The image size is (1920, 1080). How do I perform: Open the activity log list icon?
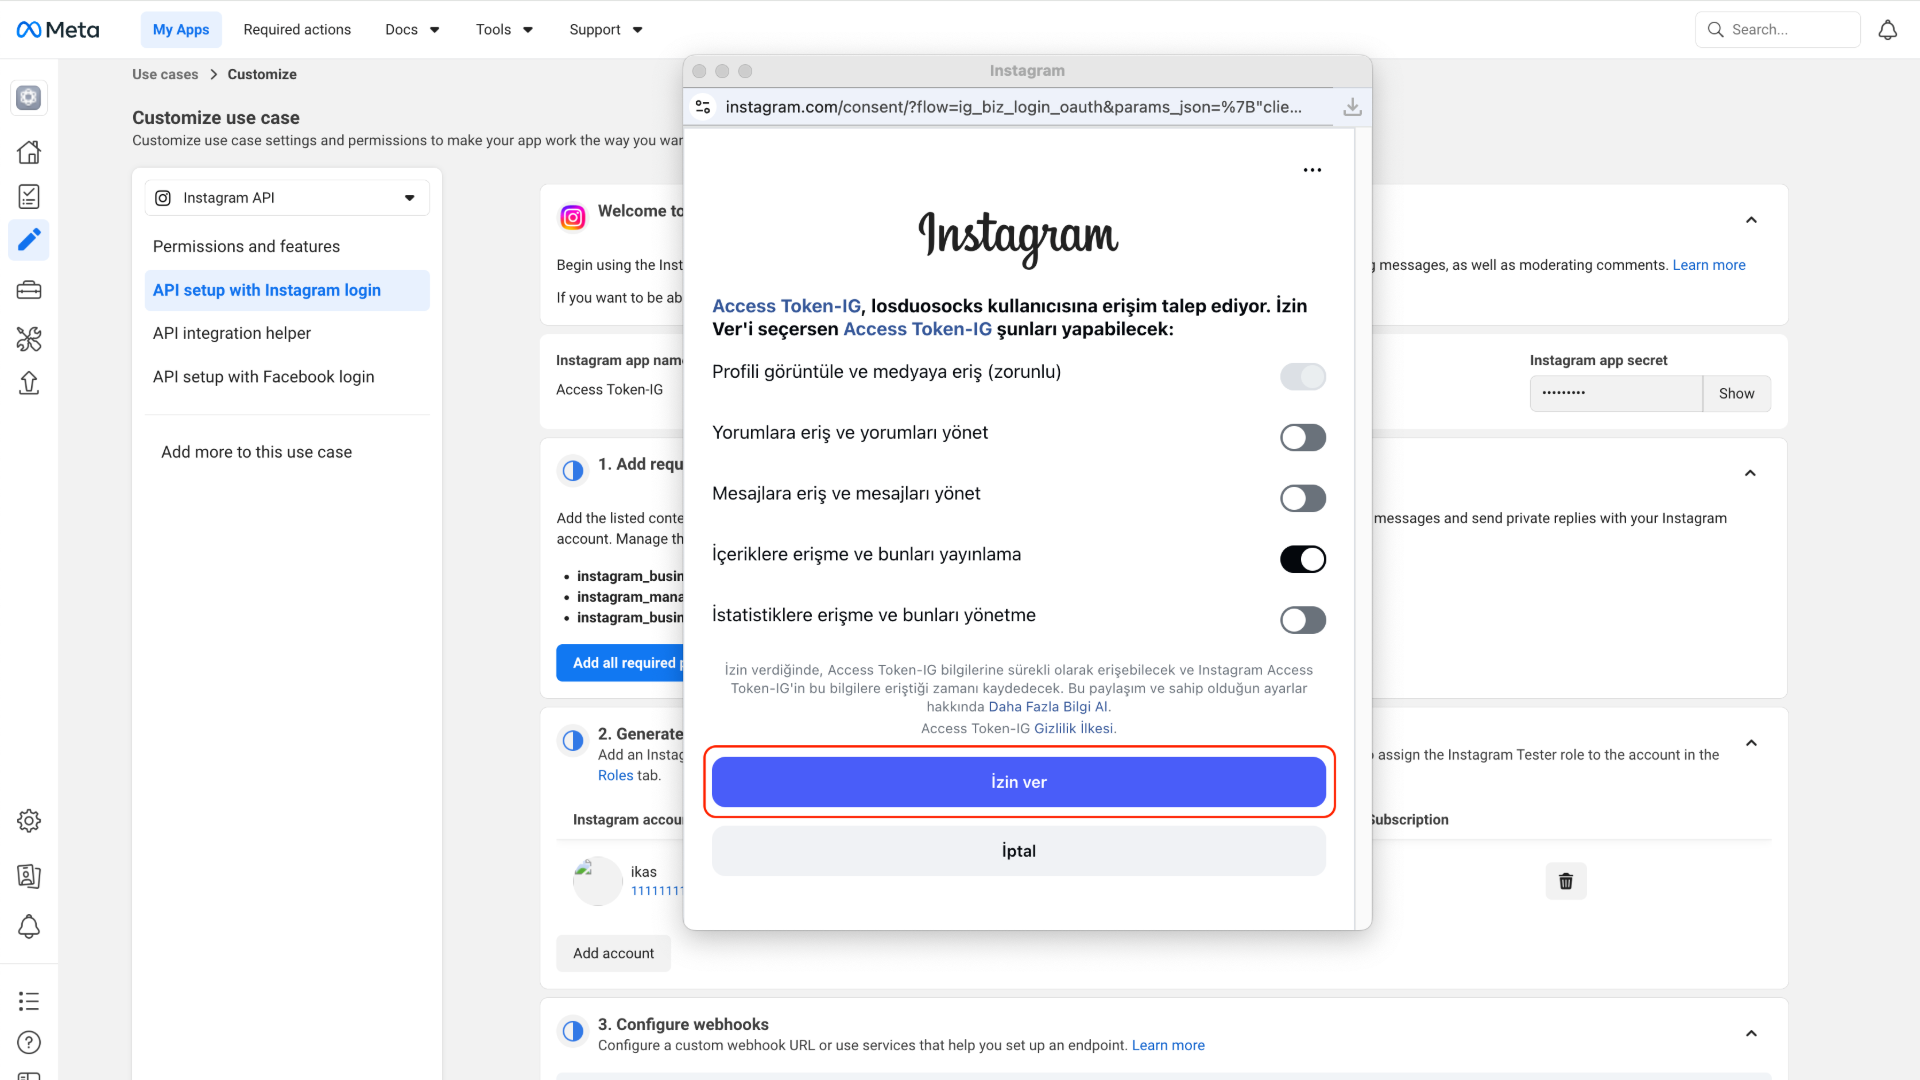(x=29, y=1001)
